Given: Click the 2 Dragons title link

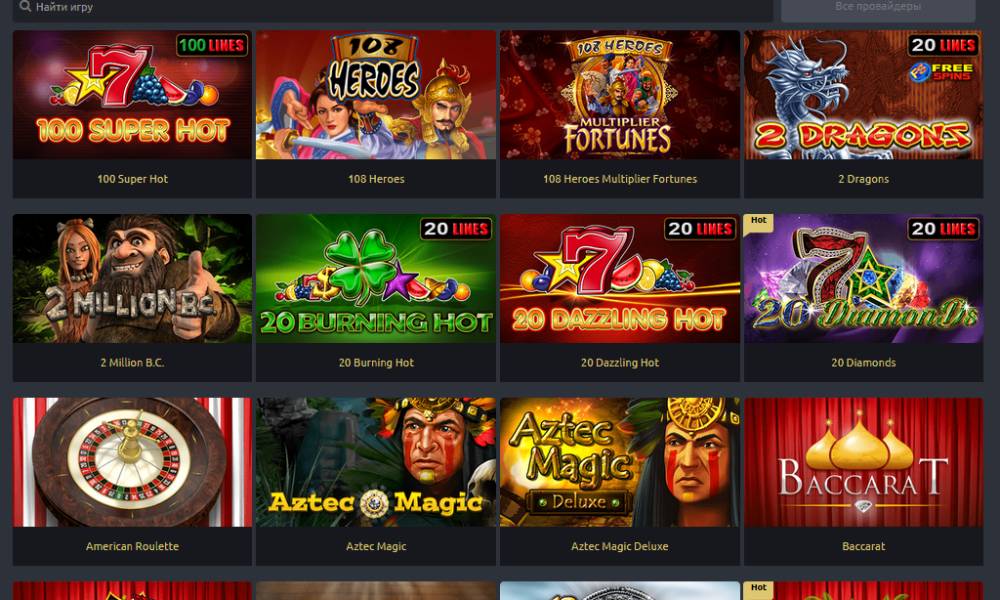Looking at the screenshot, I should pos(864,179).
